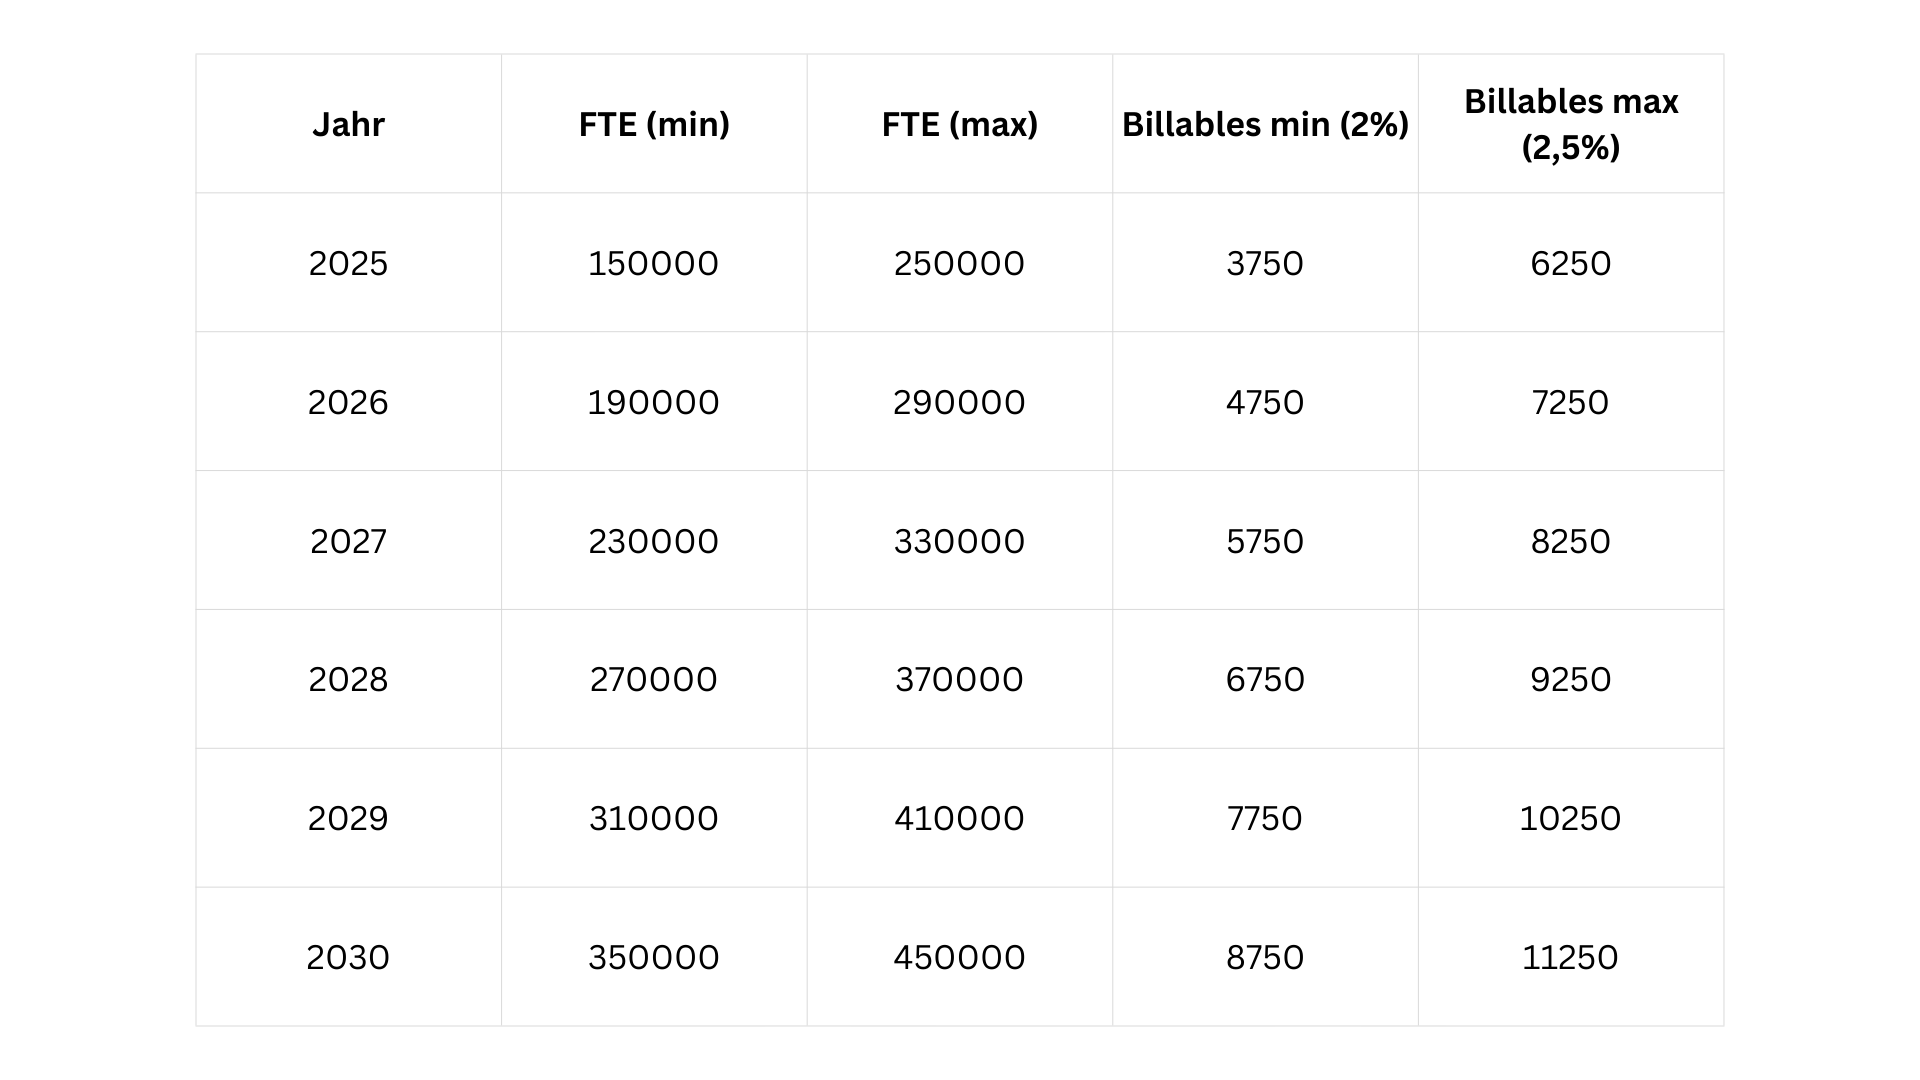The height and width of the screenshot is (1080, 1920).
Task: Select the Billables max (2,5%) header
Action: (x=1570, y=124)
